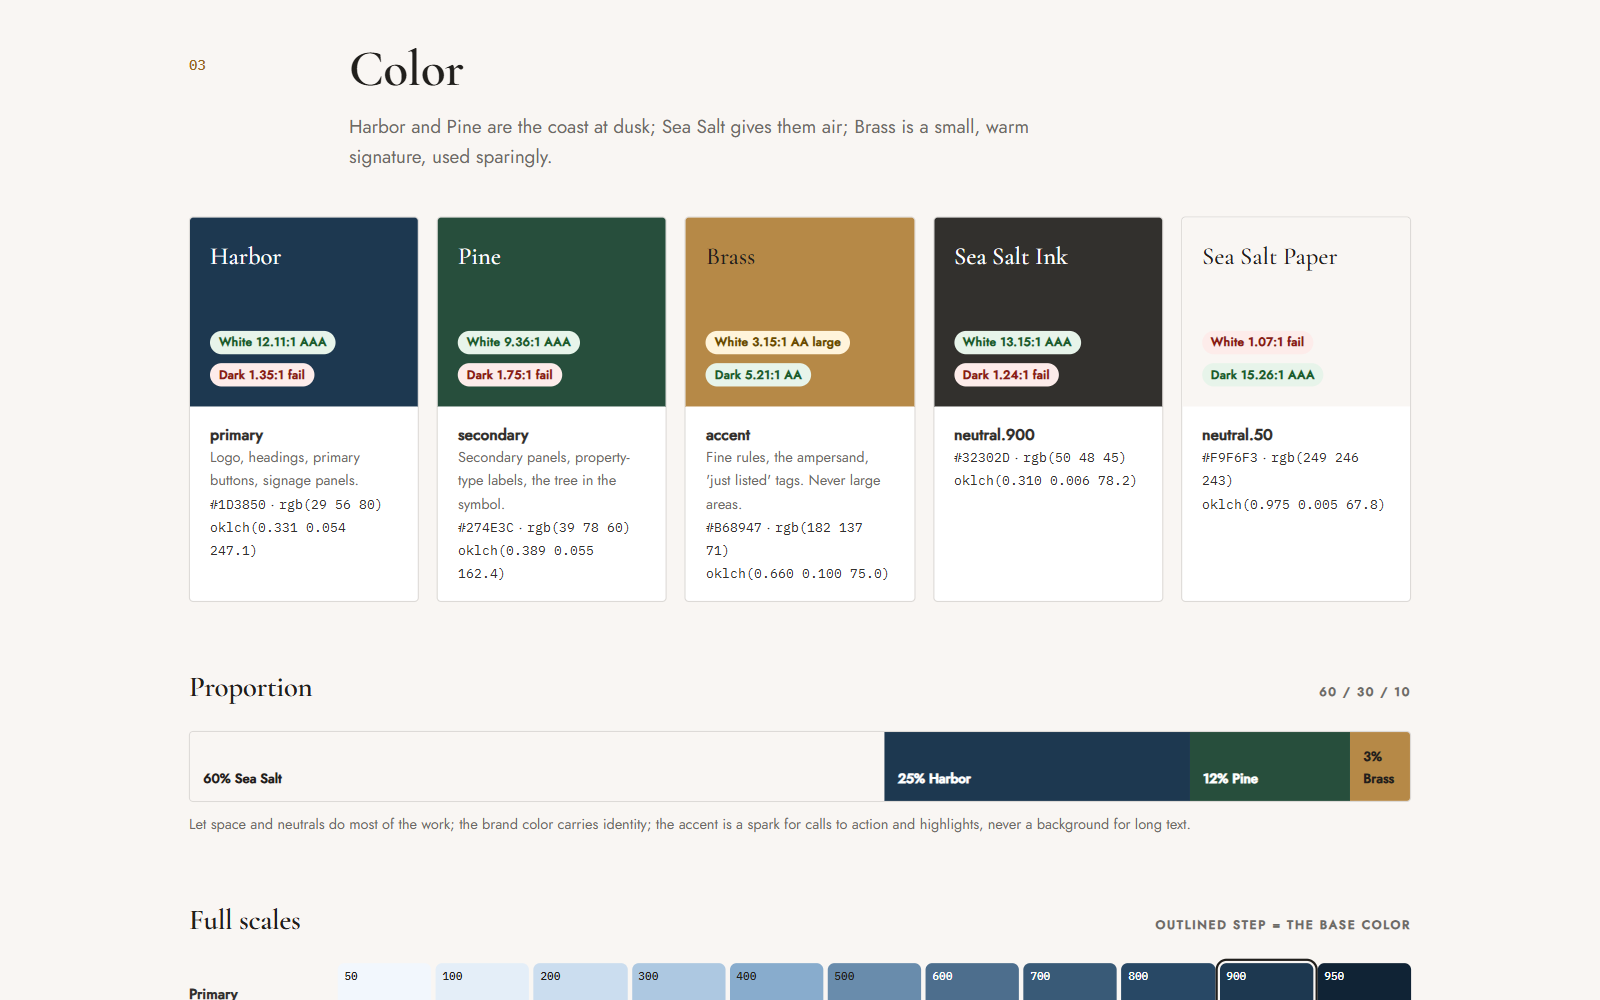Click the 12% Pine proportion segment
1600x1000 pixels.
click(x=1270, y=766)
